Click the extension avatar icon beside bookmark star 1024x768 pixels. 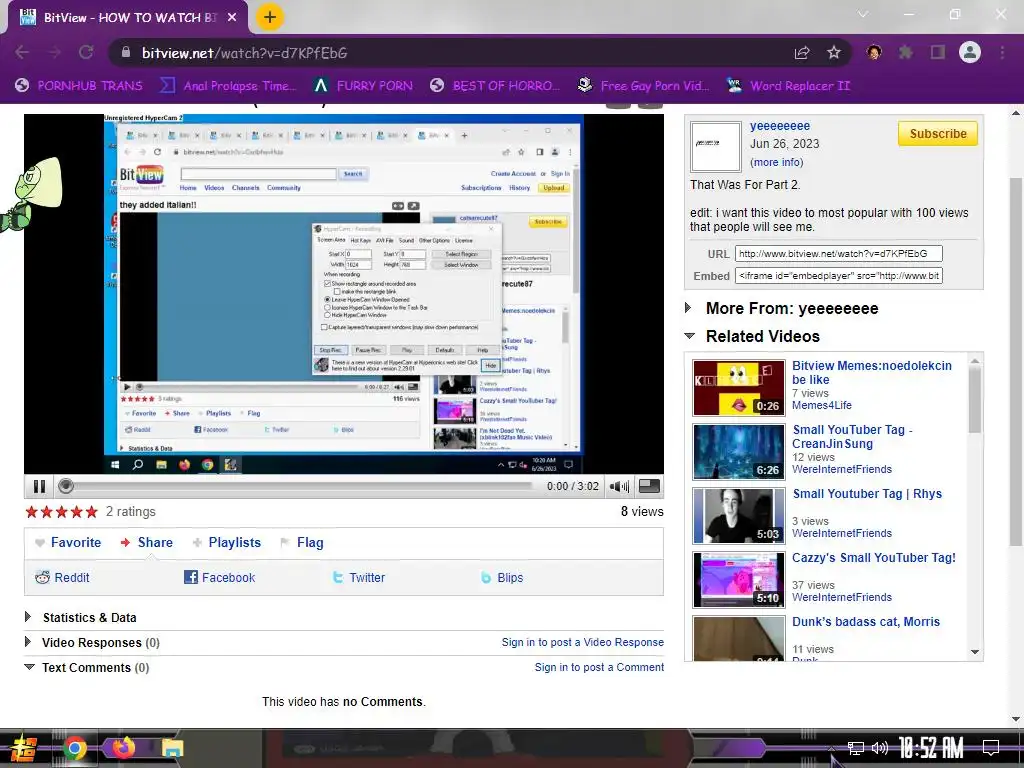click(874, 52)
